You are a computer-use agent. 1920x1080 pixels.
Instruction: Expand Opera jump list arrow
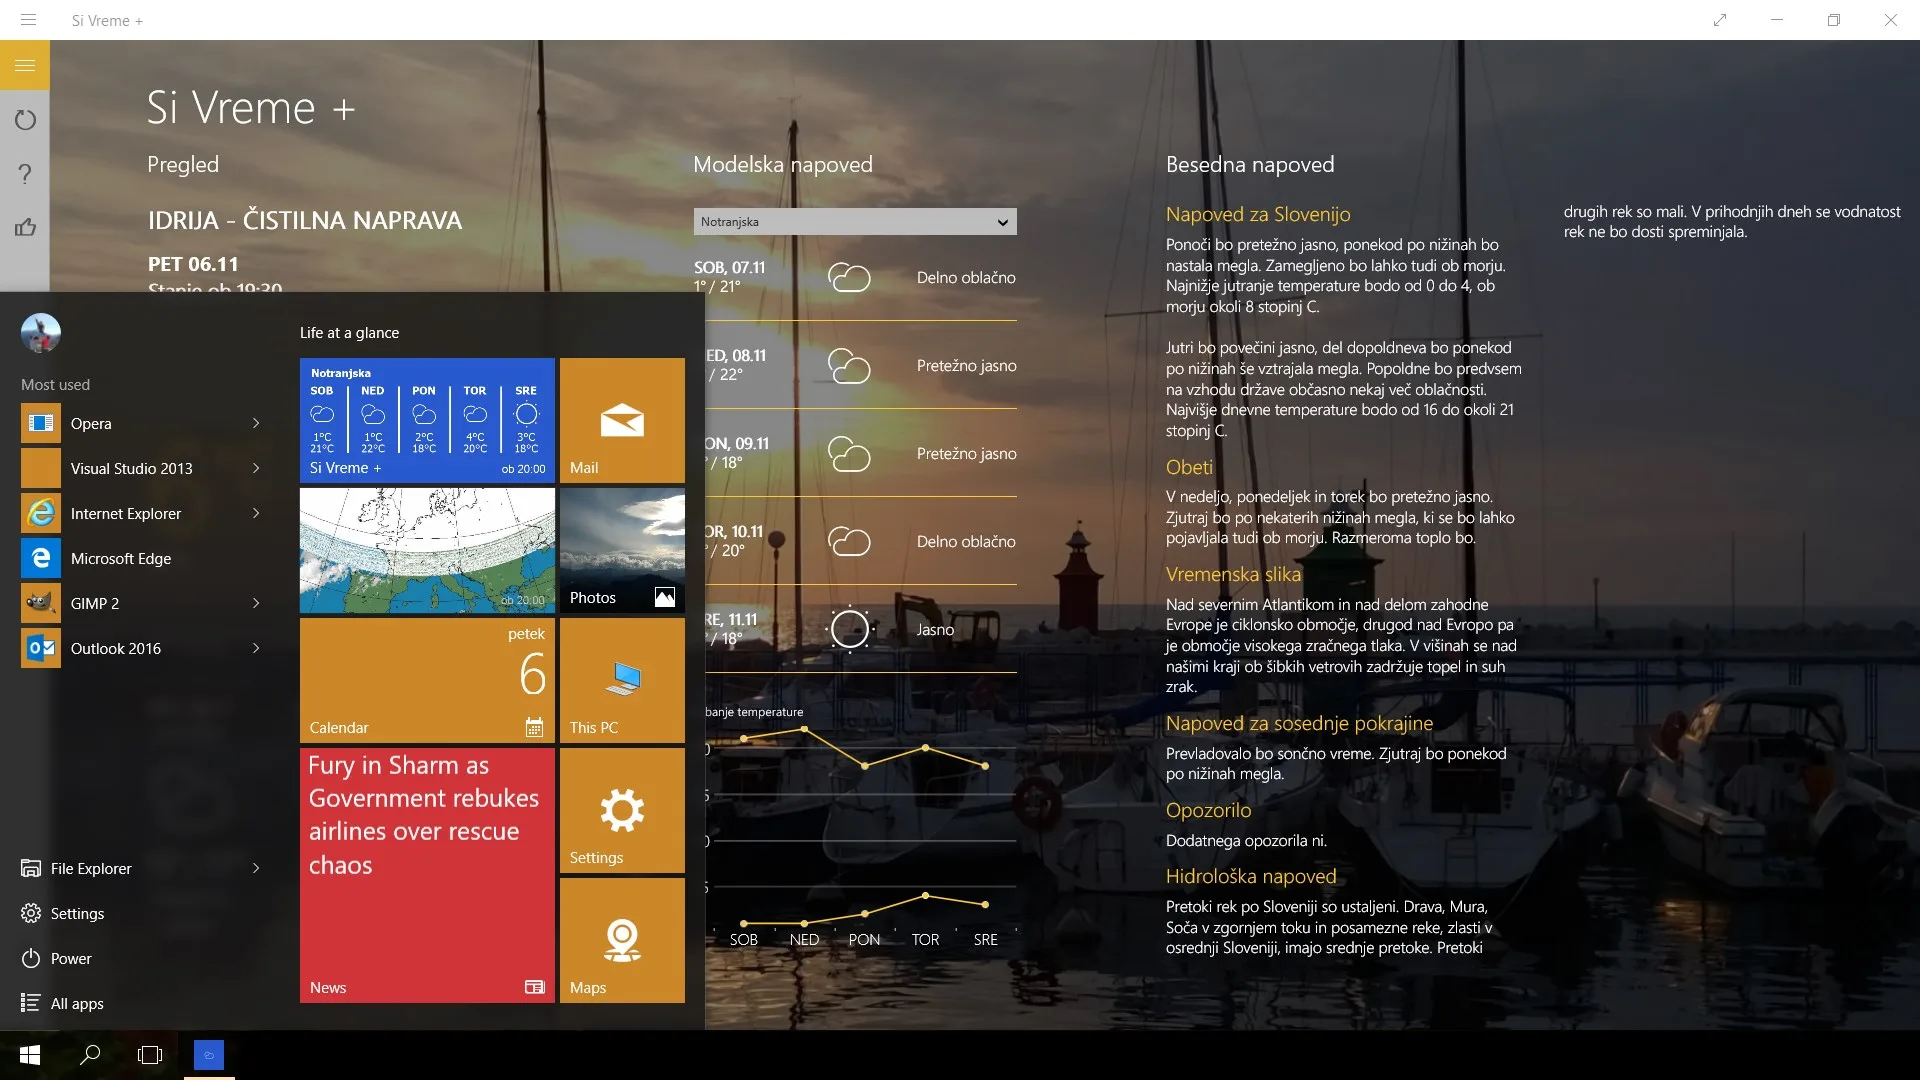[256, 423]
